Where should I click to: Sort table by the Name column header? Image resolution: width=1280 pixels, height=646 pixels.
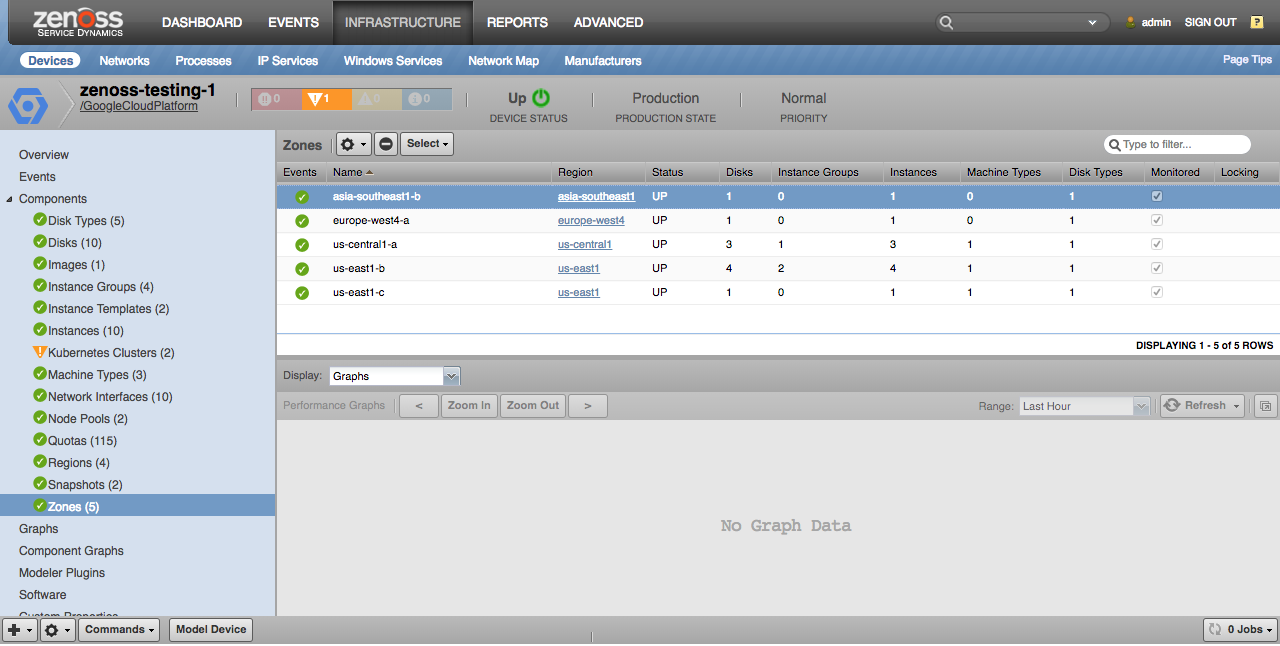point(440,172)
